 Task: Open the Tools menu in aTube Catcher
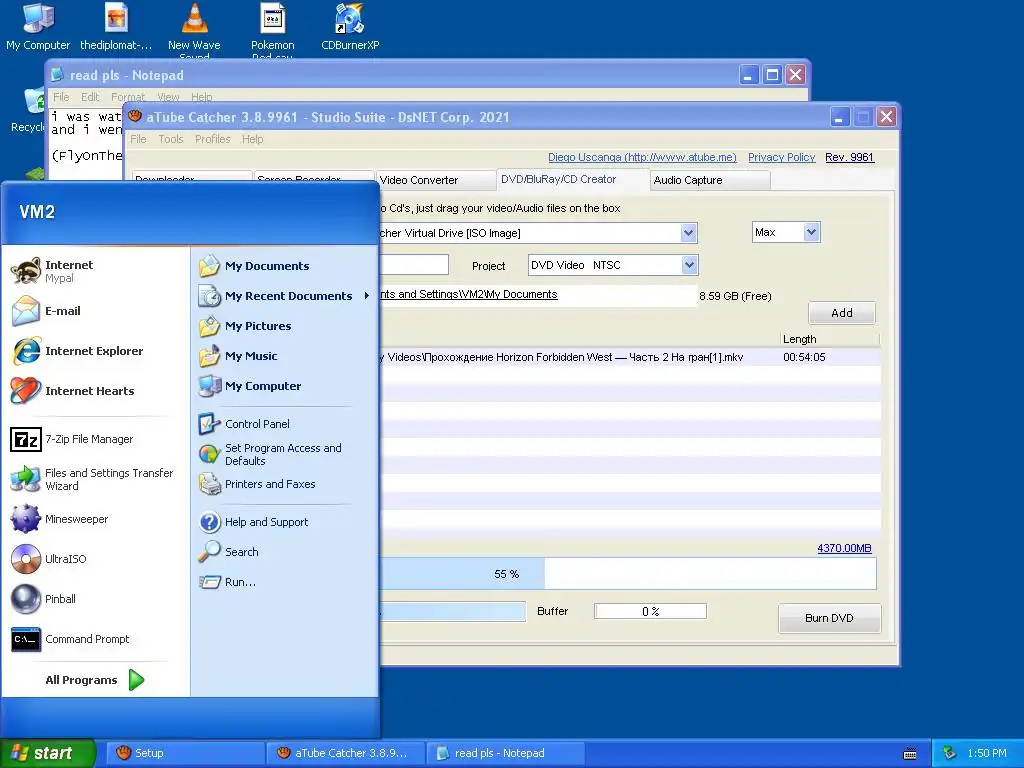(x=170, y=139)
